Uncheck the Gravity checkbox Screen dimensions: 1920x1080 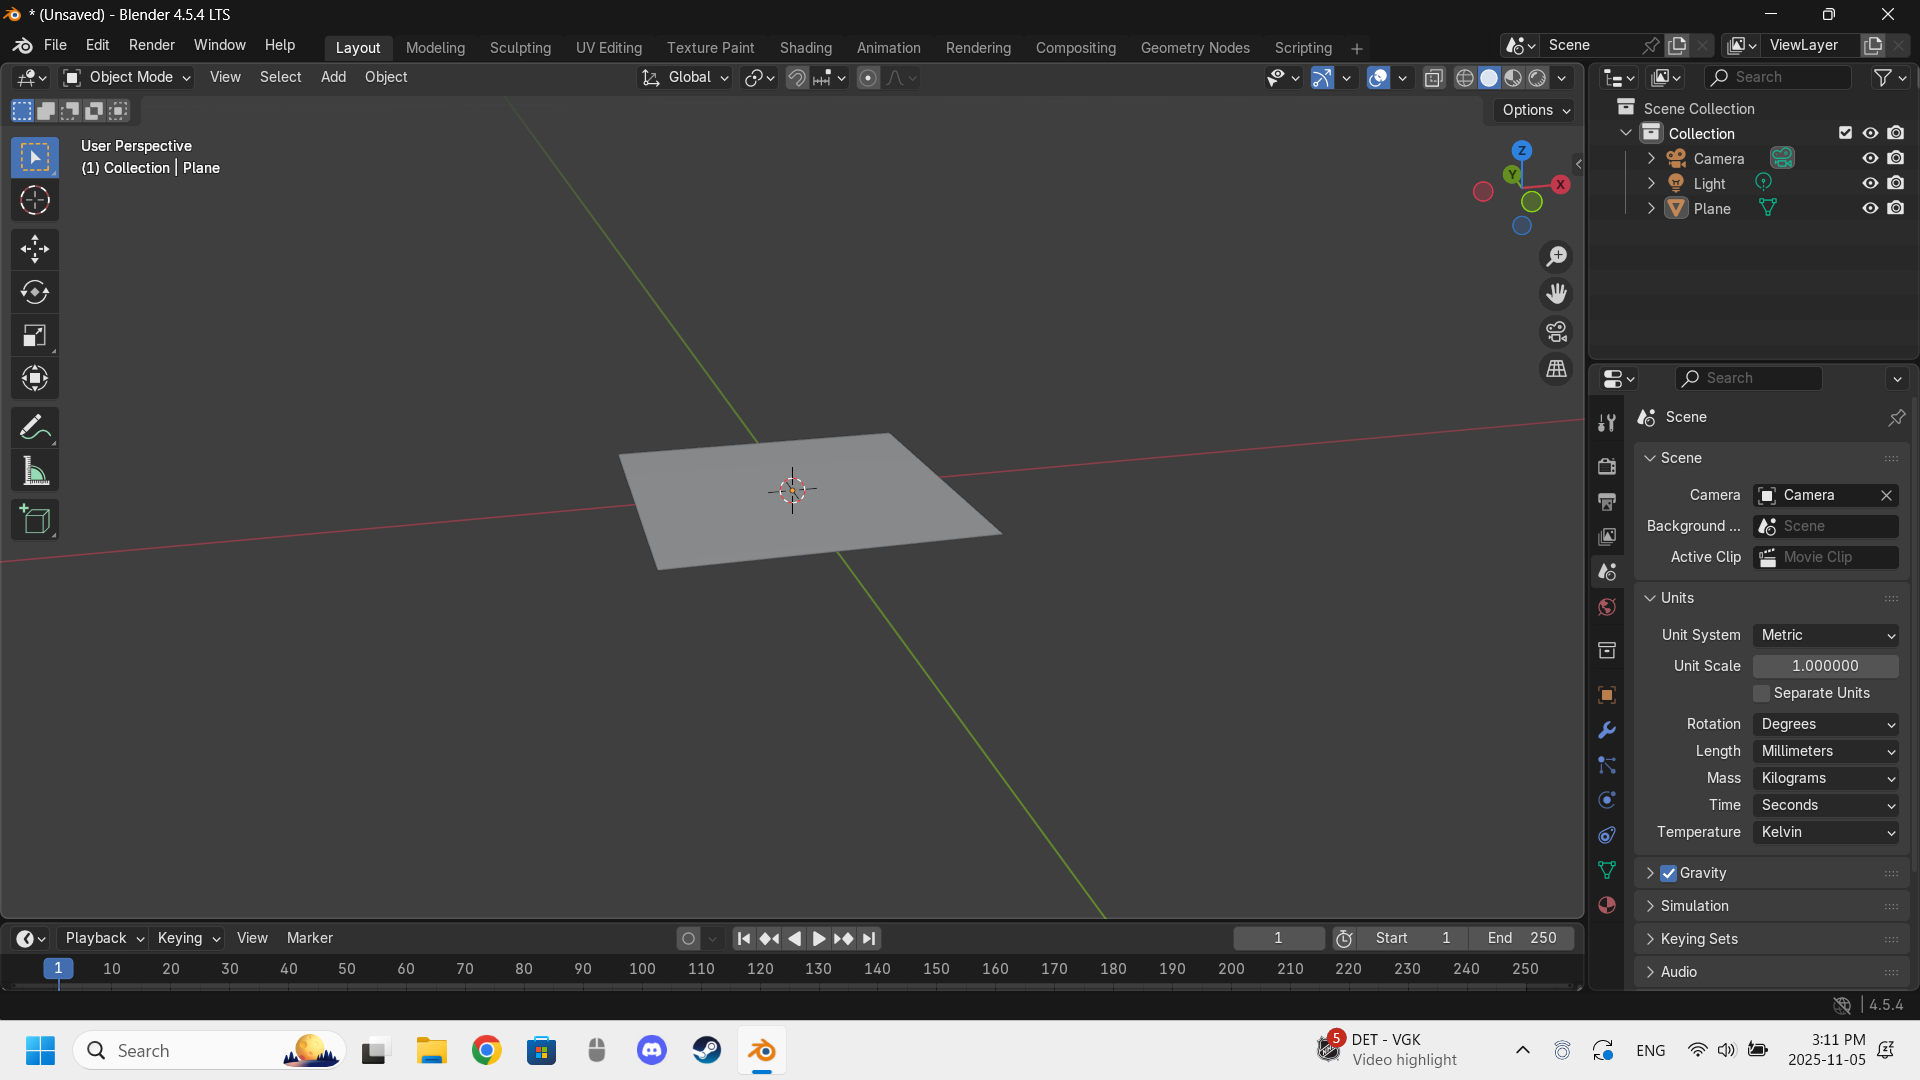click(x=1669, y=873)
